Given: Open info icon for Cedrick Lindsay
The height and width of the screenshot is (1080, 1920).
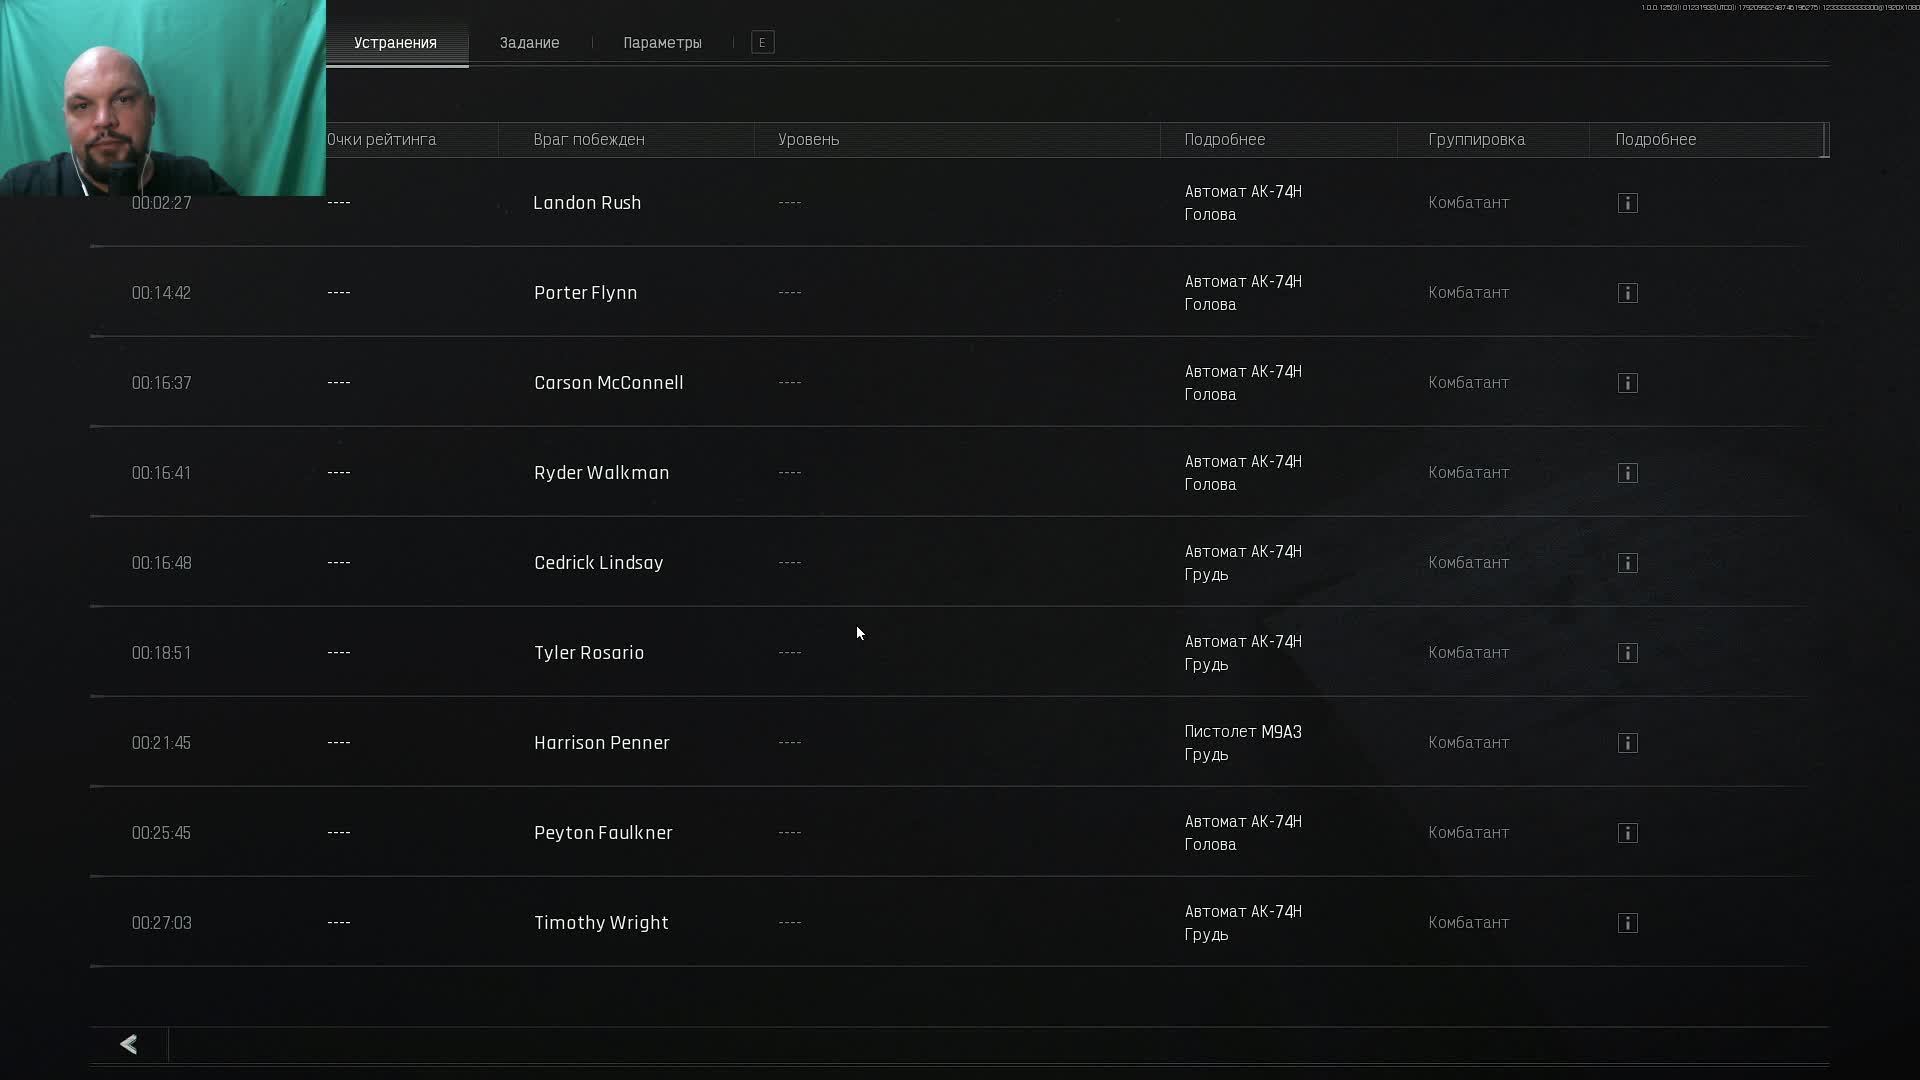Looking at the screenshot, I should tap(1627, 563).
